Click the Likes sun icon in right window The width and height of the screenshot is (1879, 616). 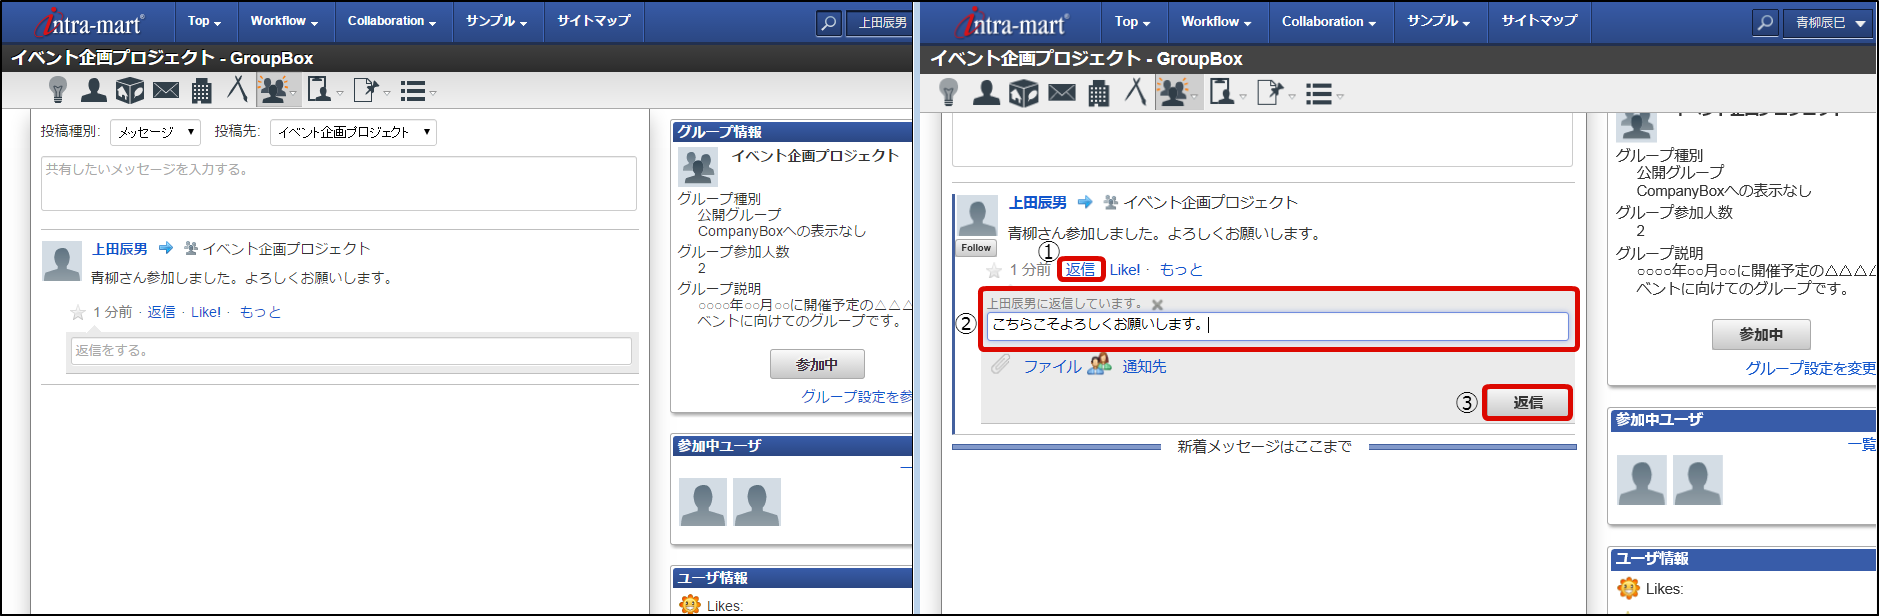1629,588
